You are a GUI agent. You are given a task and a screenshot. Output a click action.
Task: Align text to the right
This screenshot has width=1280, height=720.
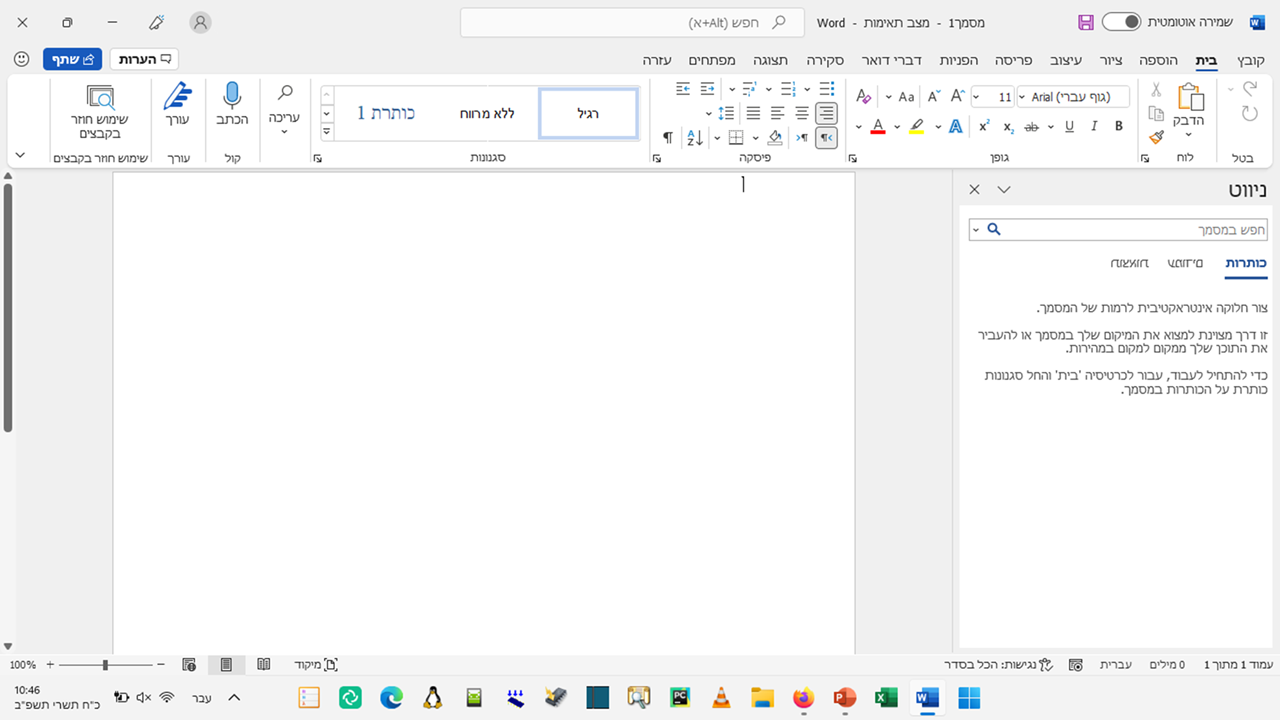(x=826, y=113)
